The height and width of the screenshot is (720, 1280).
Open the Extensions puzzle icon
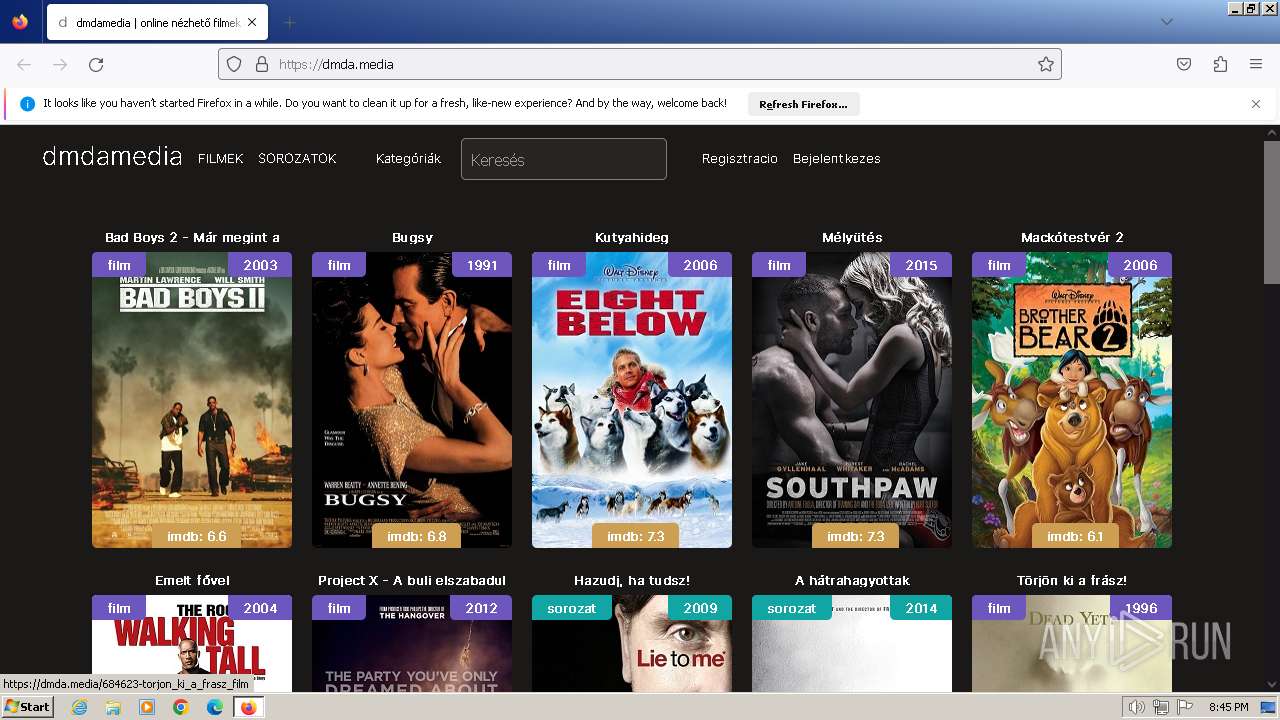tap(1220, 64)
